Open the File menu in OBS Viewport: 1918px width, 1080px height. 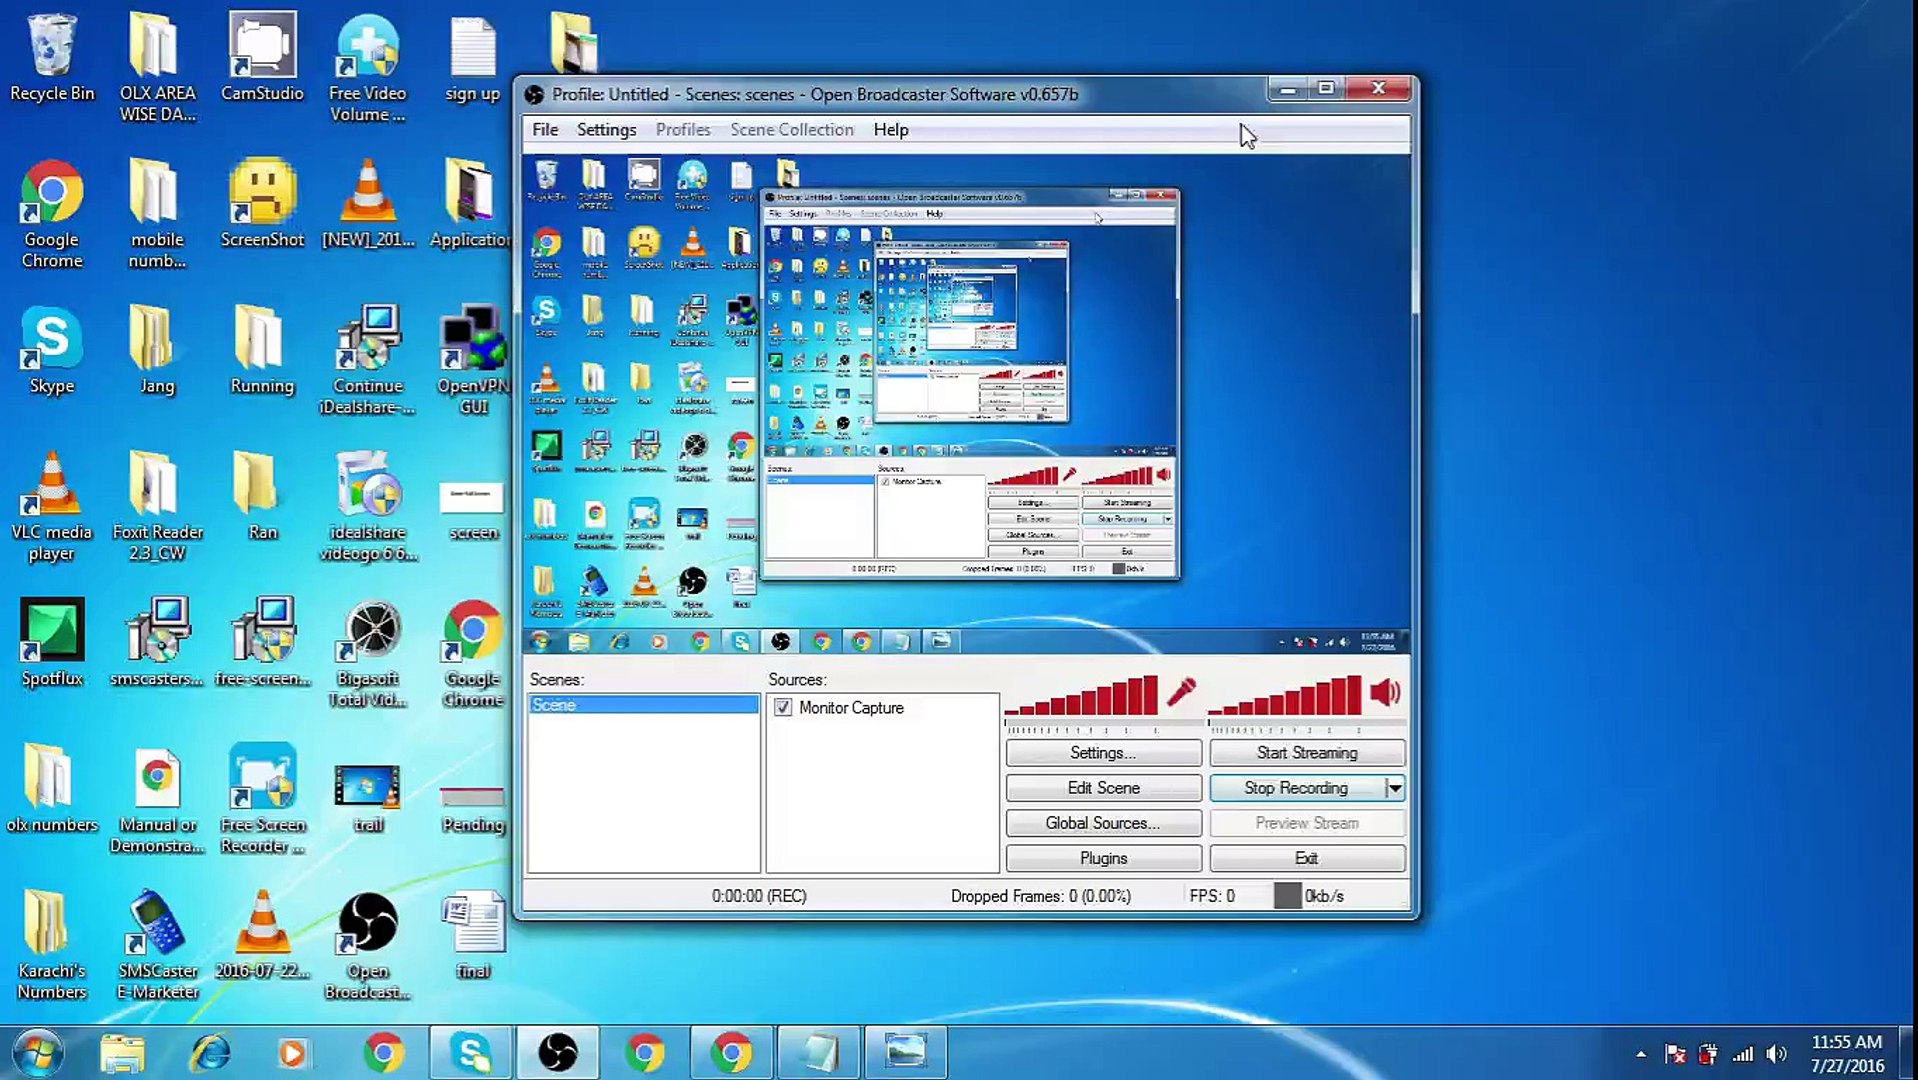(x=545, y=130)
